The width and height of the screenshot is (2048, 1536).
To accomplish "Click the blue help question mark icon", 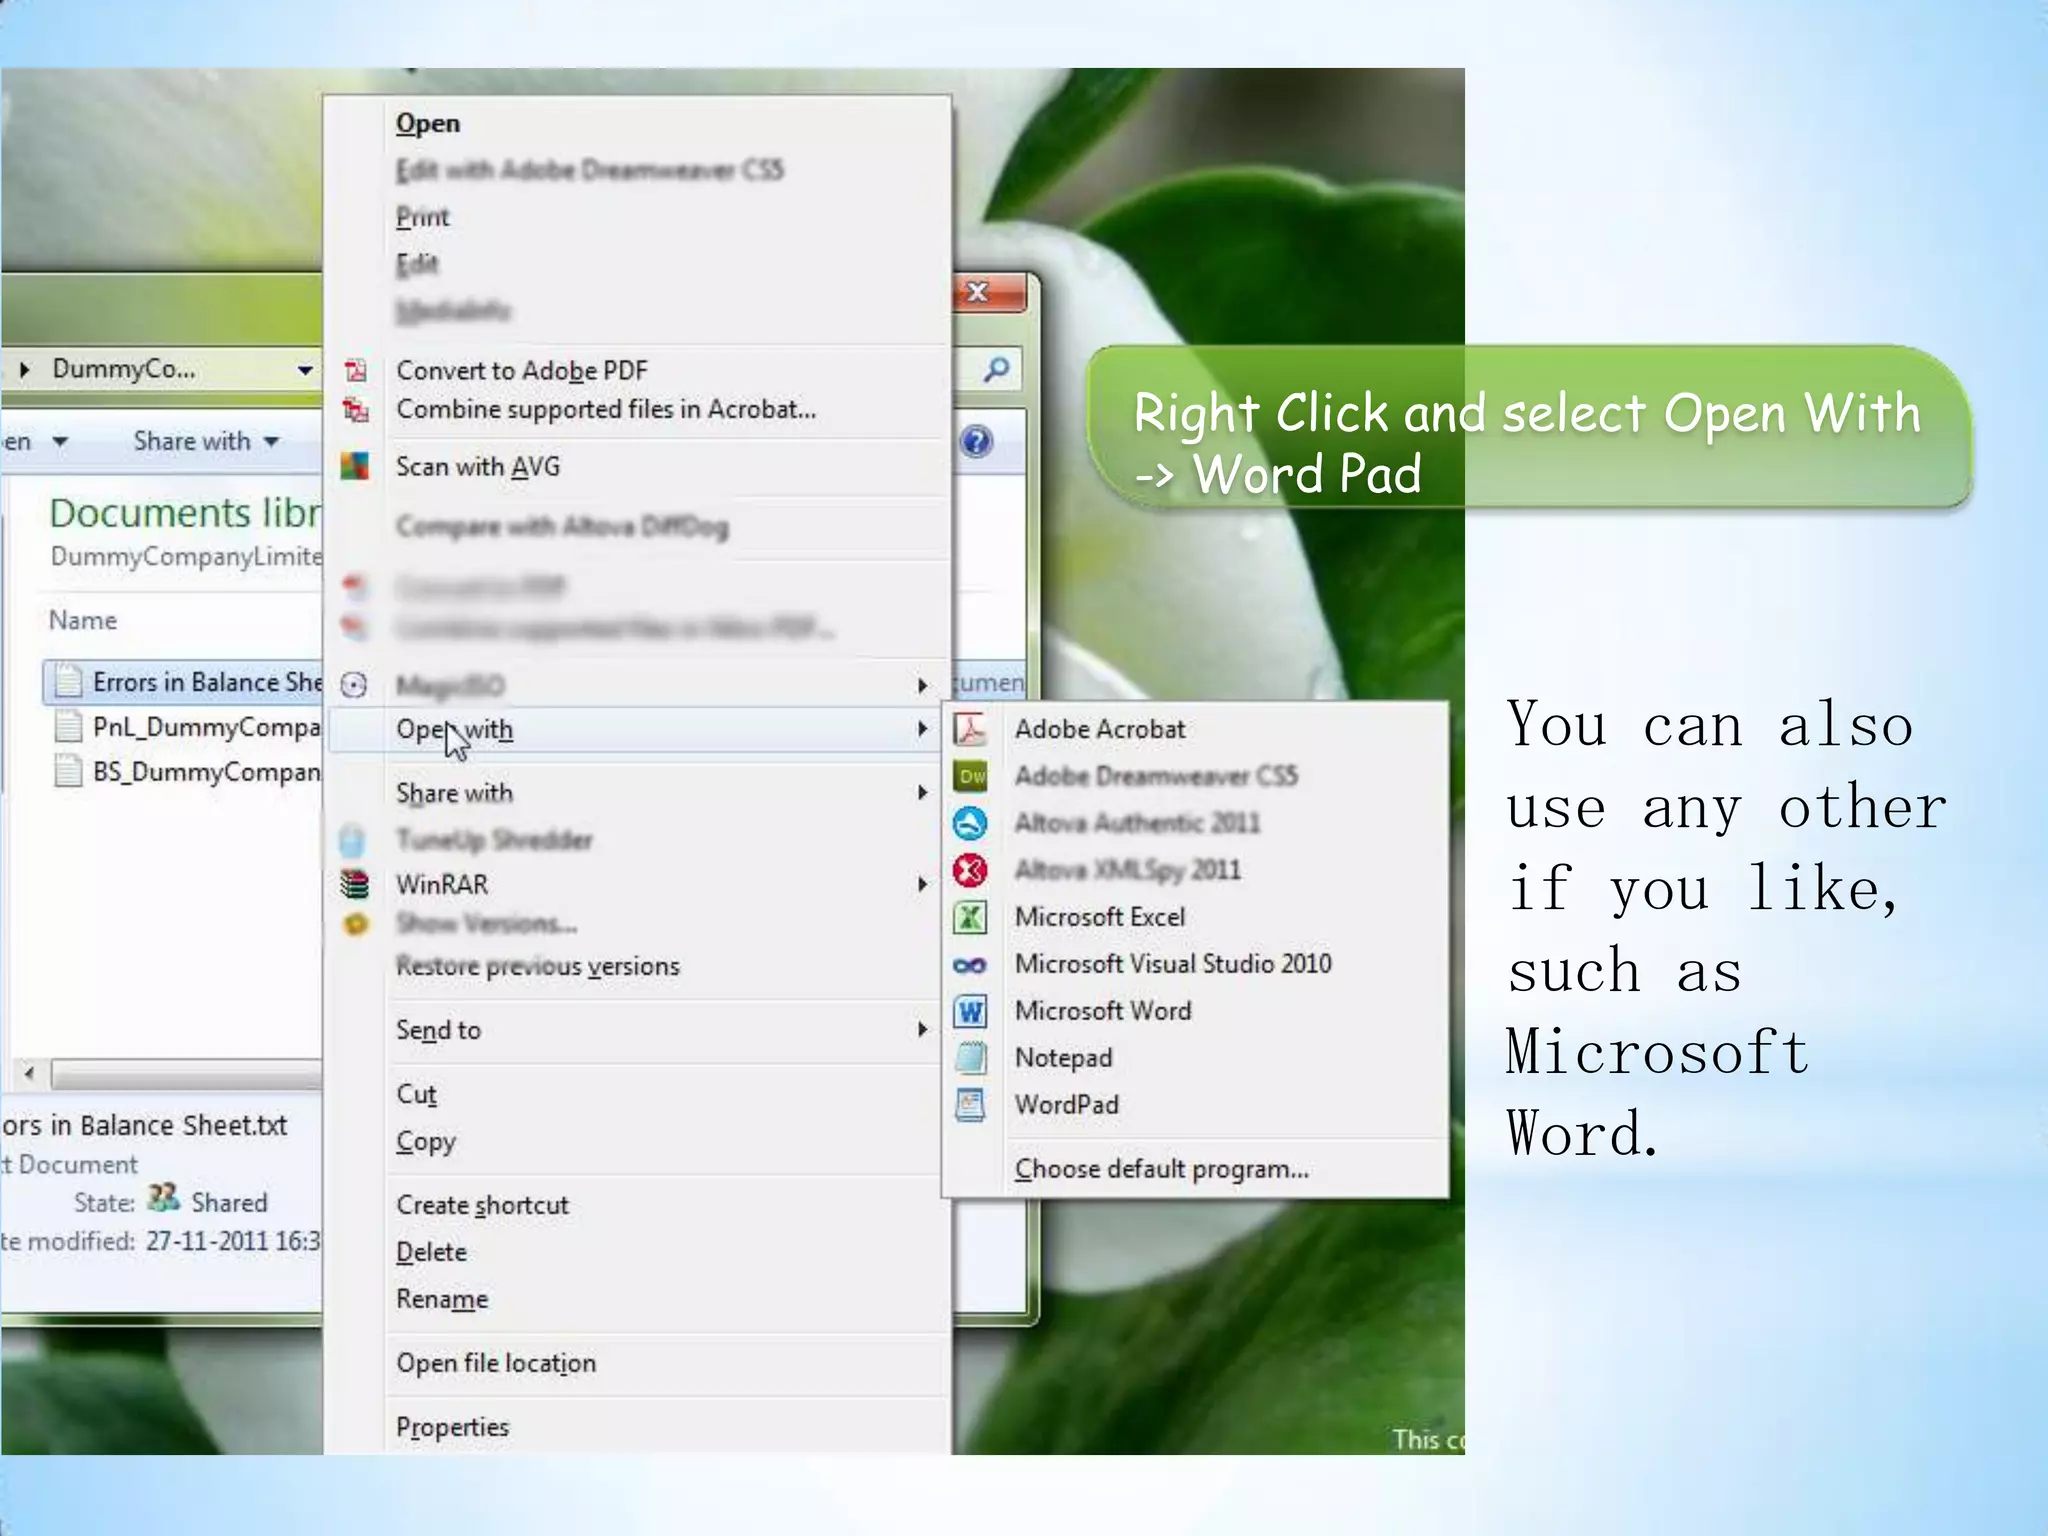I will coord(977,441).
